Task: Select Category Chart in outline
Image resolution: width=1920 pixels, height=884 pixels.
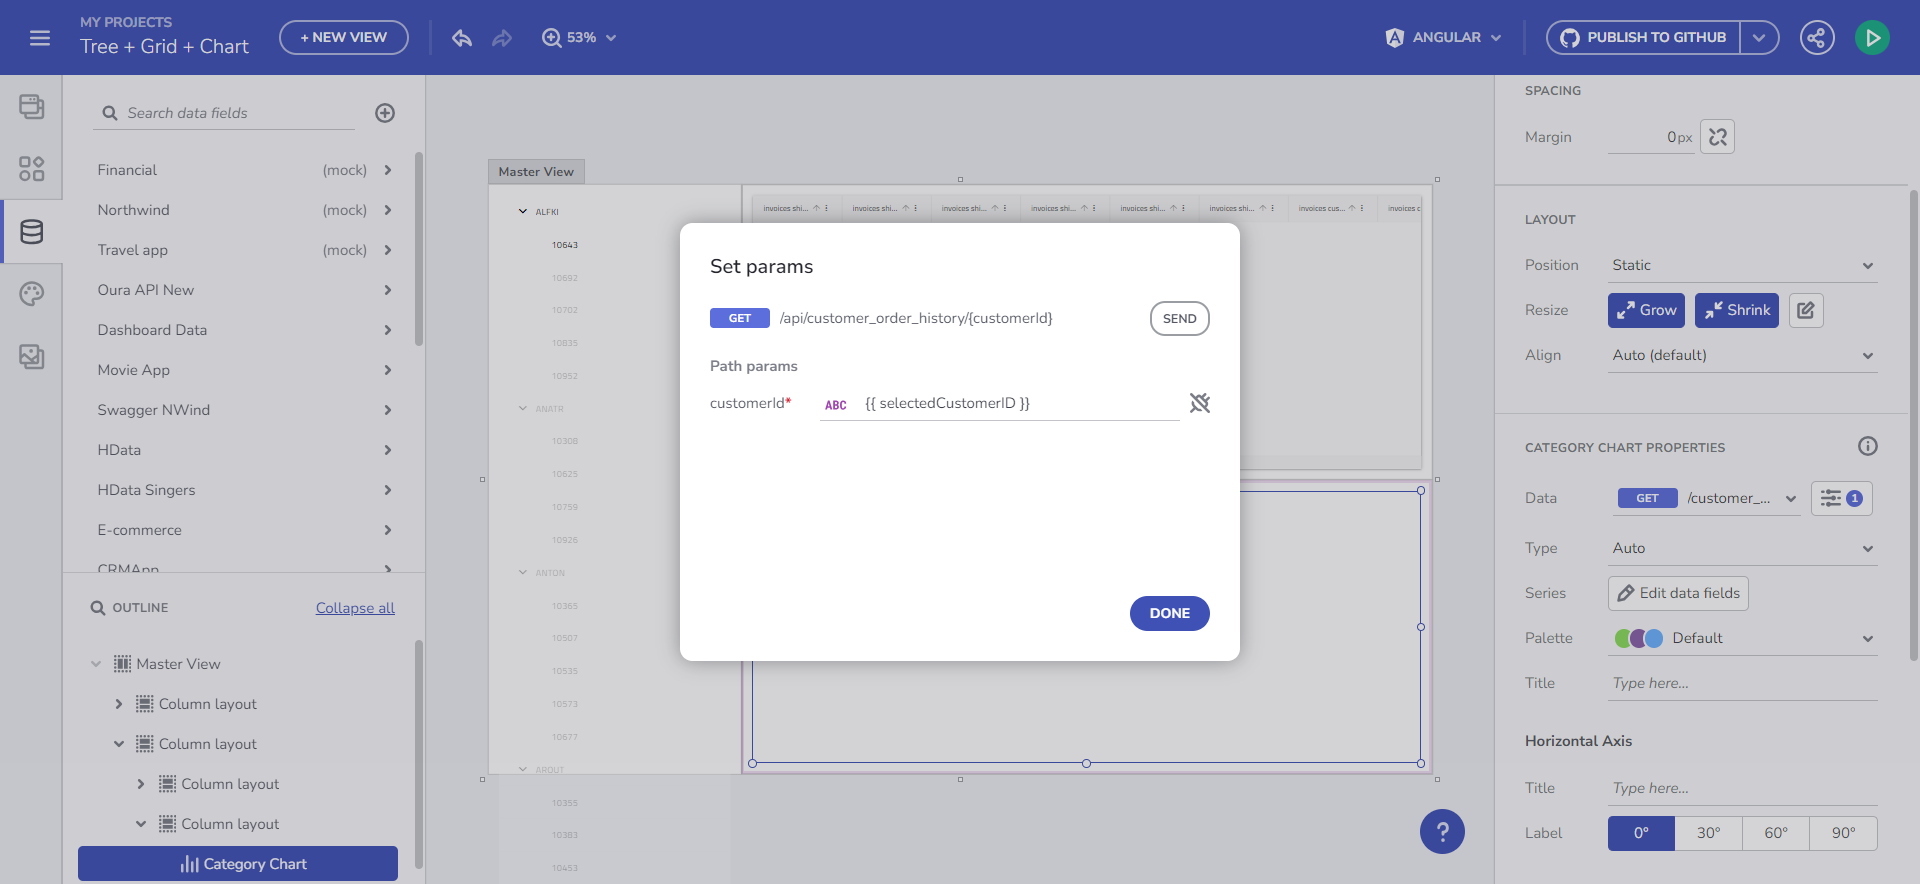Action: (238, 864)
